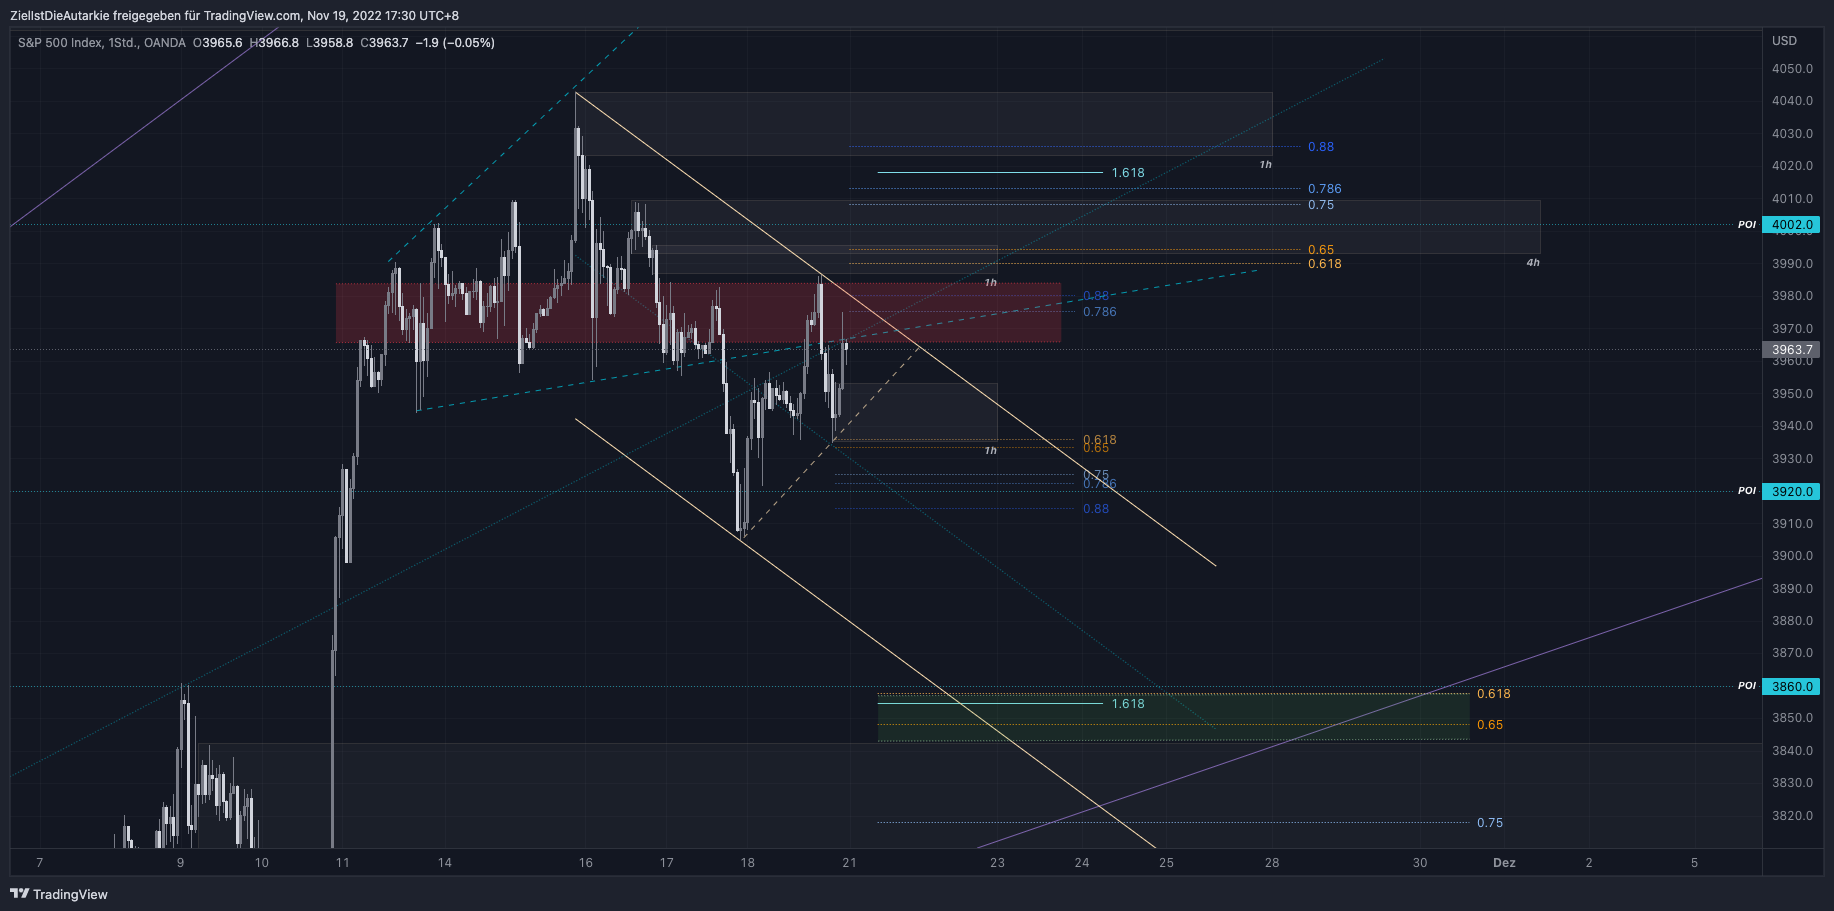Click the orange 0.618 label beside the green zone

tap(1494, 694)
